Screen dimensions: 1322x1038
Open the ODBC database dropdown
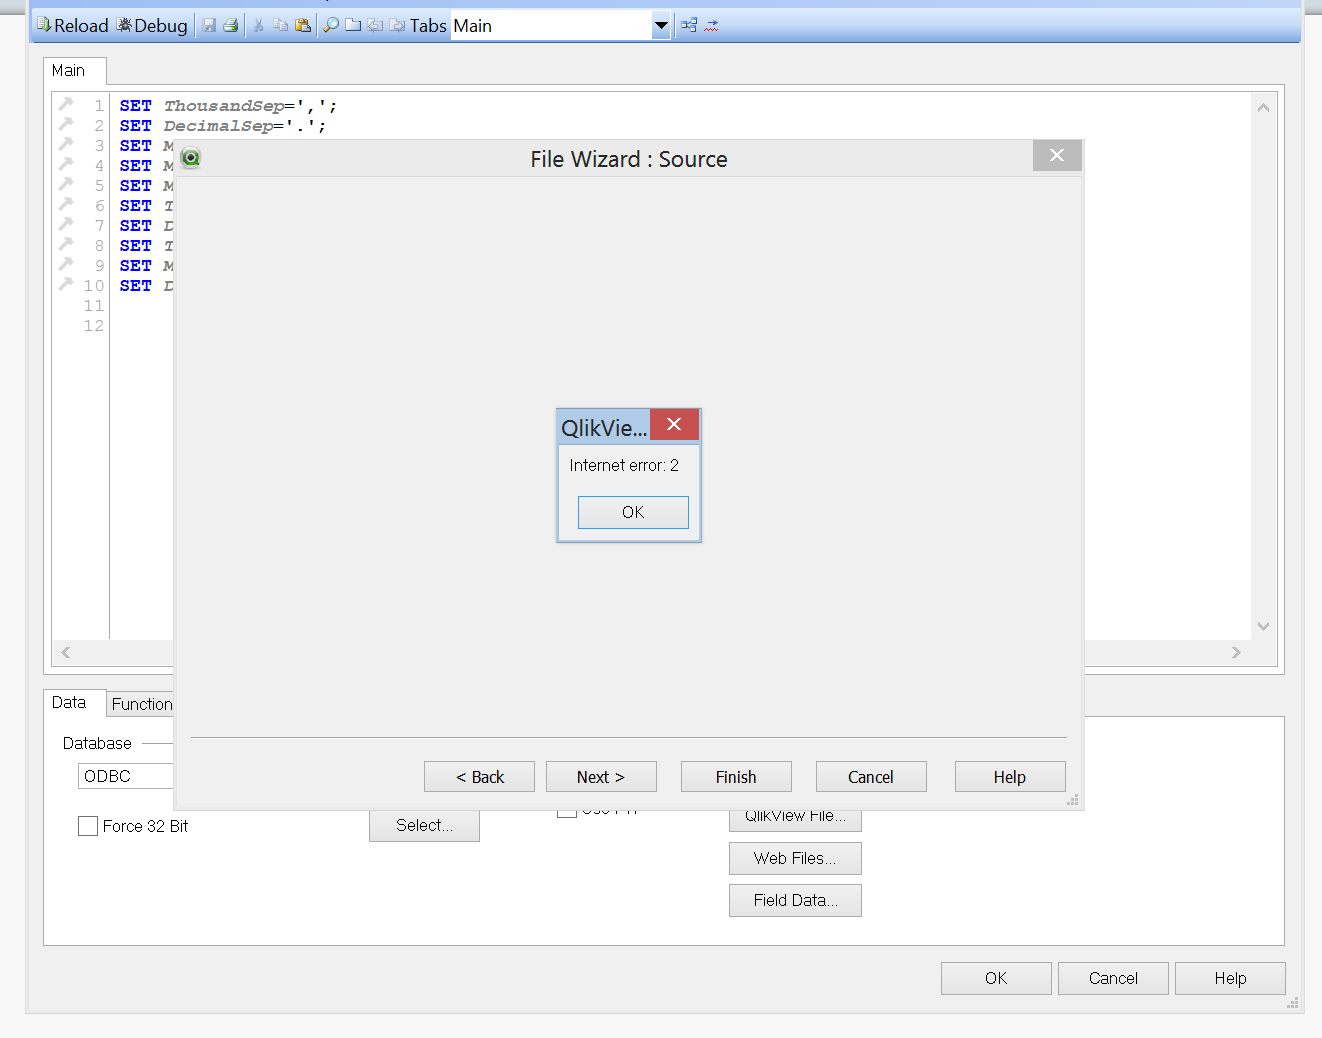click(126, 776)
